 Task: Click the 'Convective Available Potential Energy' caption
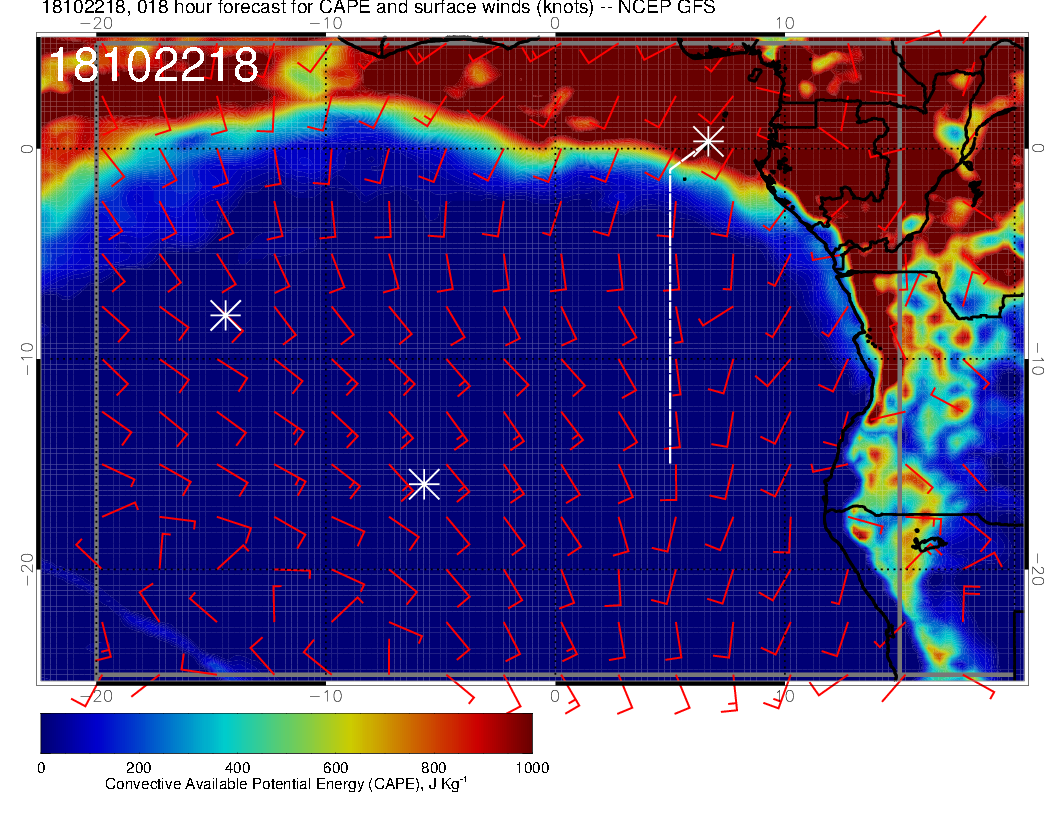[x=286, y=784]
